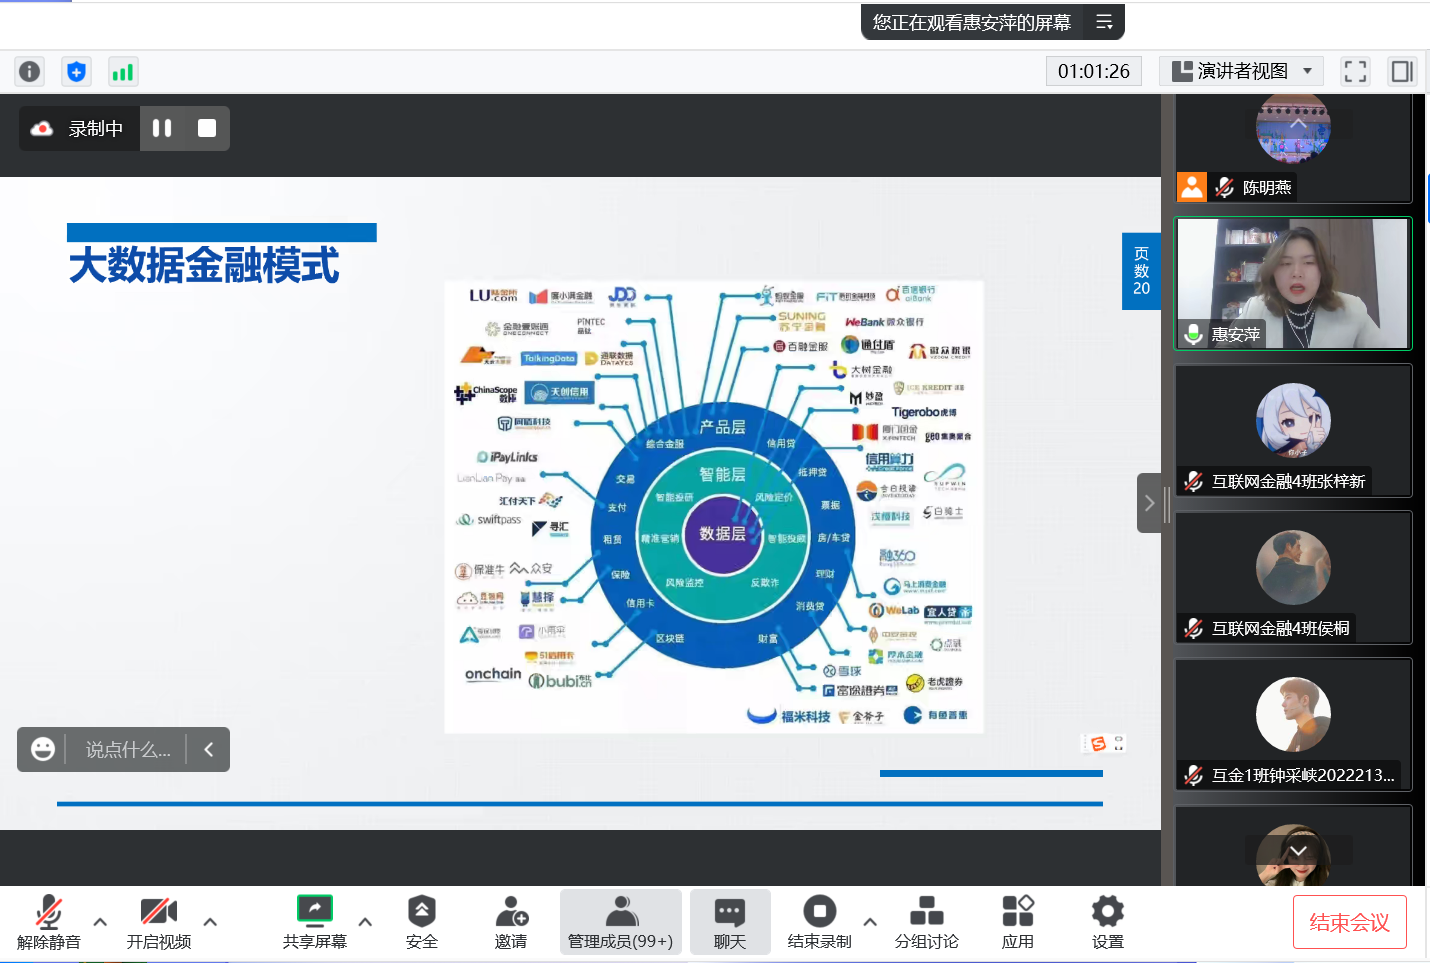Open Invite (邀请) participants
1430x963 pixels.
pos(511,922)
